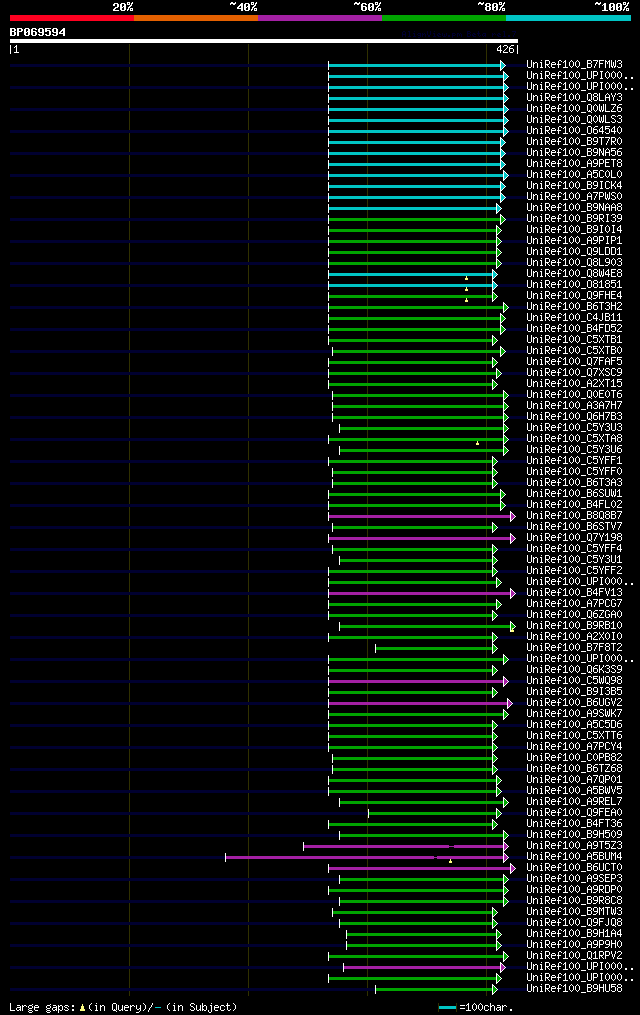Image resolution: width=640 pixels, height=1015 pixels.
Task: Select the UniRef100_A9PET8 label
Action: 574,164
